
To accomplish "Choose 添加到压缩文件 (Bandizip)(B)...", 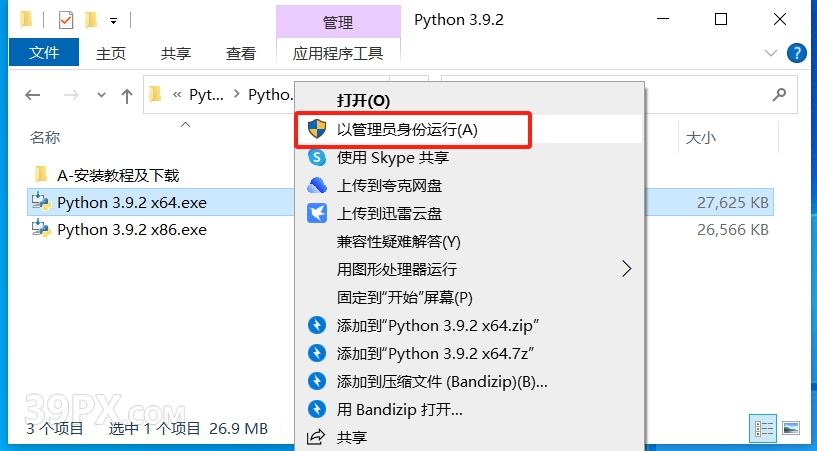I will (469, 382).
